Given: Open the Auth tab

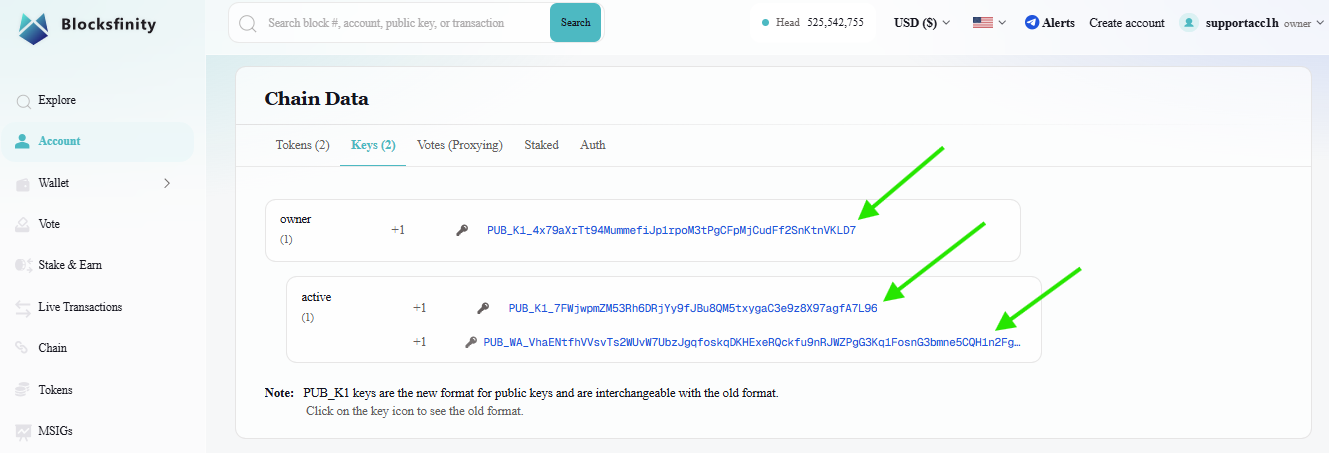Looking at the screenshot, I should 593,145.
